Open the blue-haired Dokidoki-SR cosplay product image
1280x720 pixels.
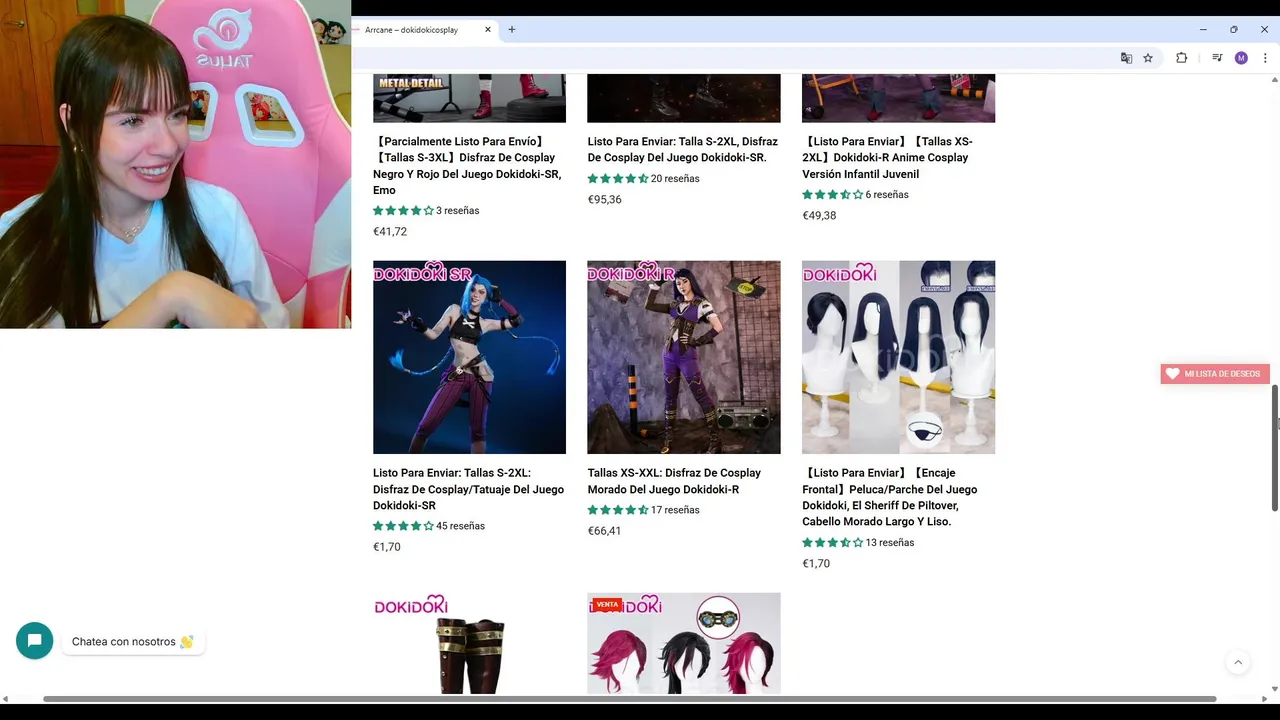point(469,357)
